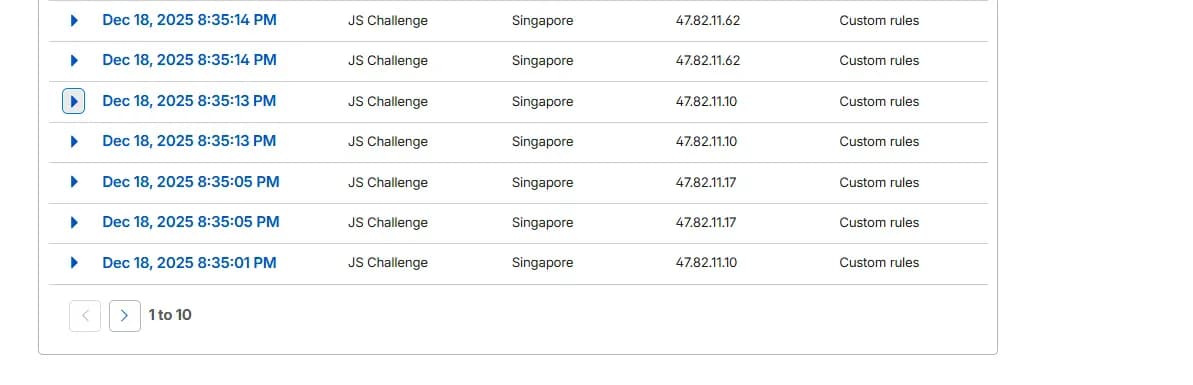Open the topmost 8:35:14 PM timestamp link
1193x385 pixels.
189,21
